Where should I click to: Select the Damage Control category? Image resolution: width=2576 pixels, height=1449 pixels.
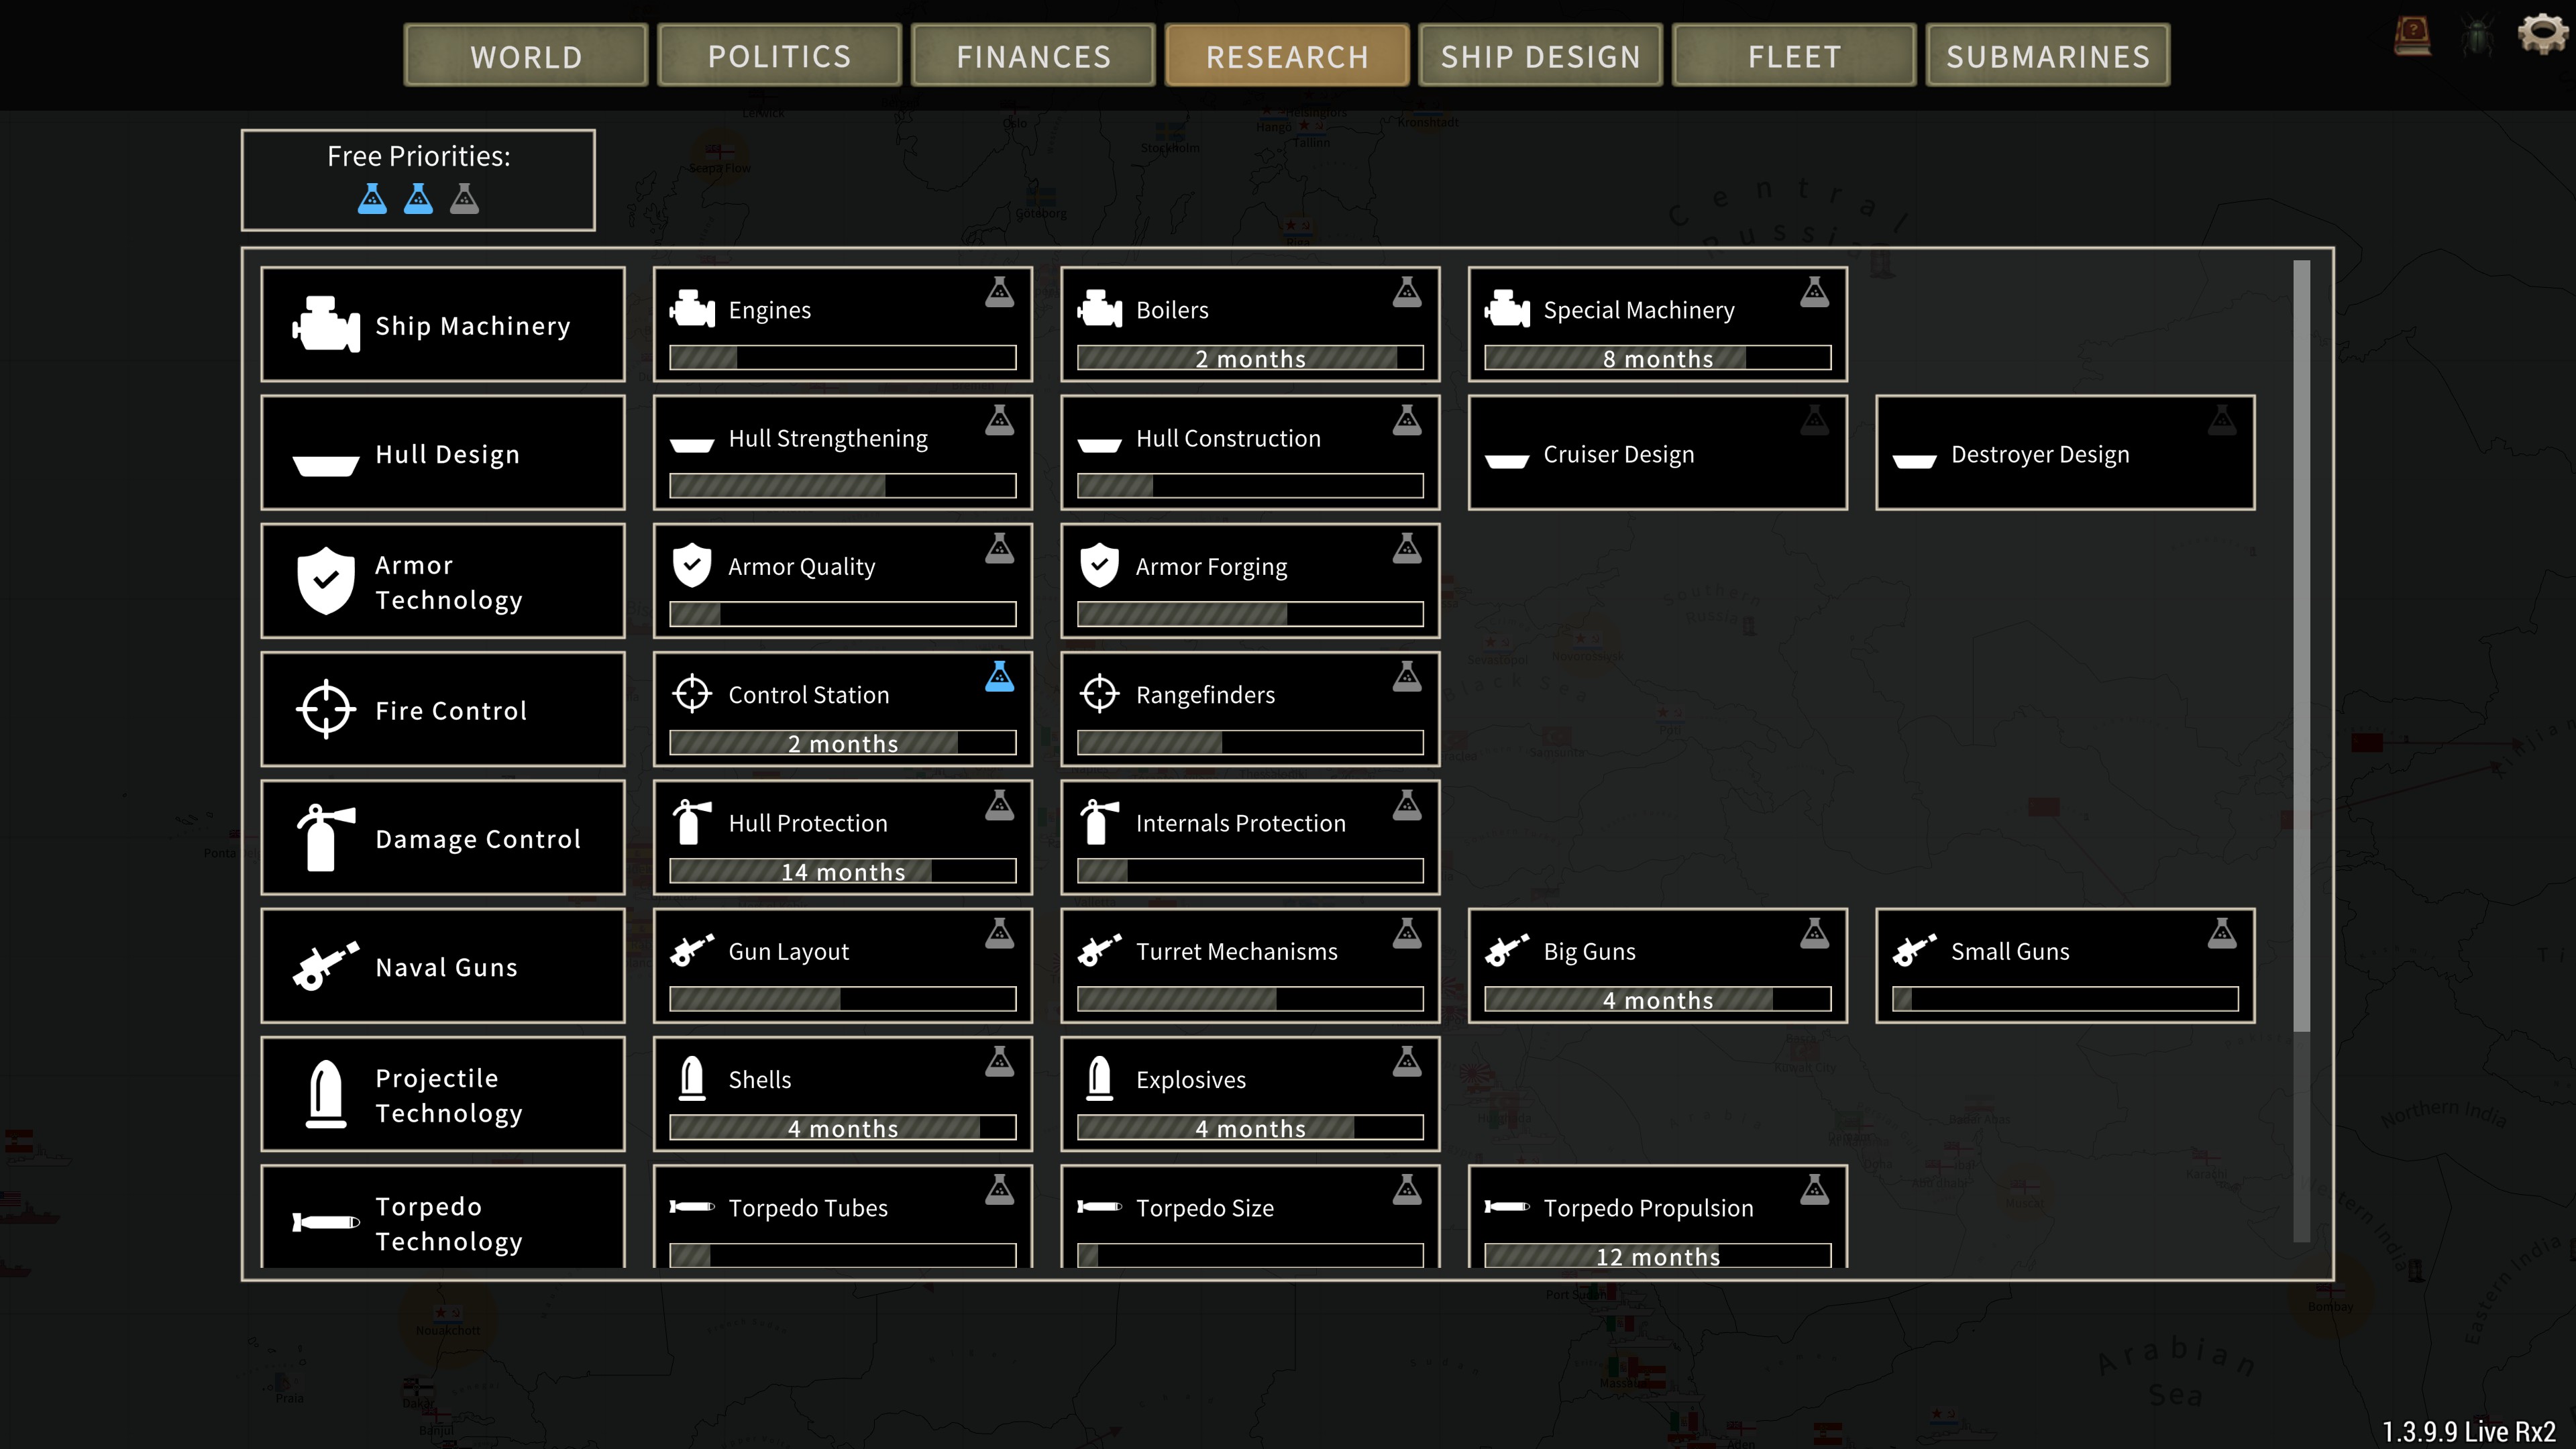point(443,838)
